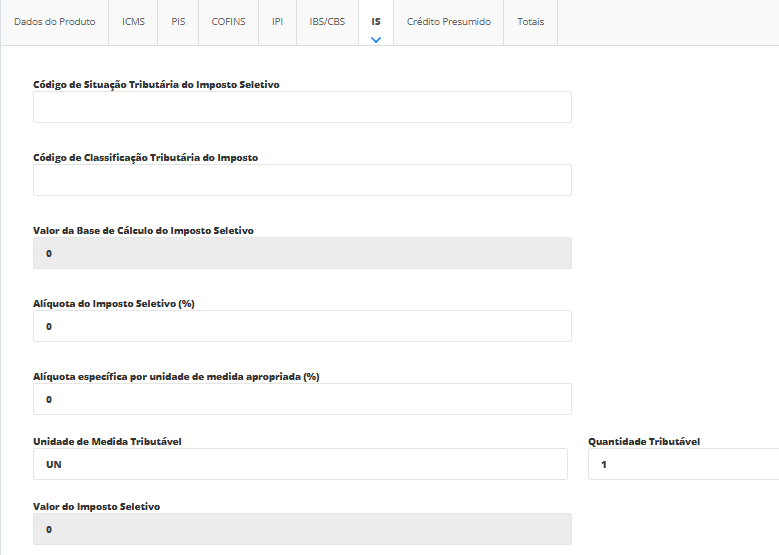The height and width of the screenshot is (555, 779).
Task: Switch to the Dados do Produto tab
Action: (54, 22)
